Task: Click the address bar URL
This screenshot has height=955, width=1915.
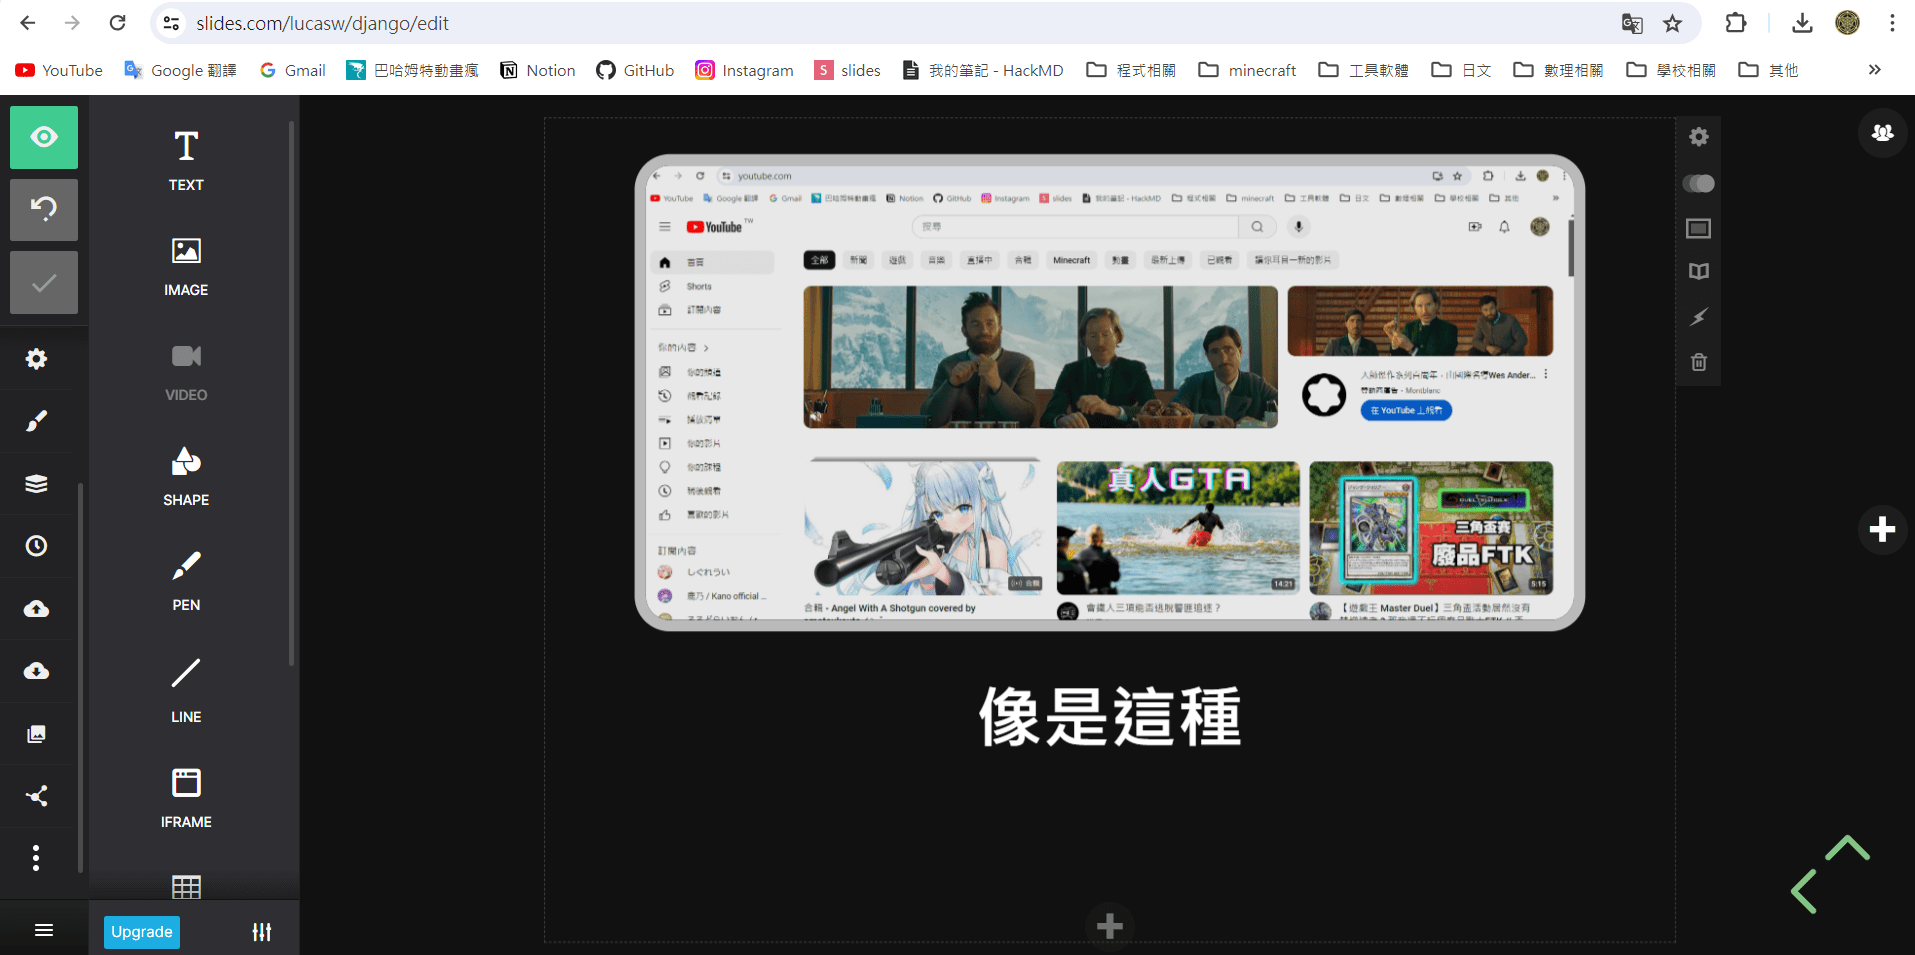Action: 322,23
